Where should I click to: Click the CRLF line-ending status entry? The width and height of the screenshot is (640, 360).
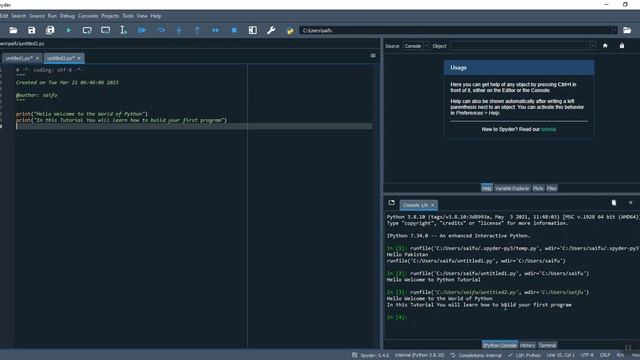tap(605, 356)
